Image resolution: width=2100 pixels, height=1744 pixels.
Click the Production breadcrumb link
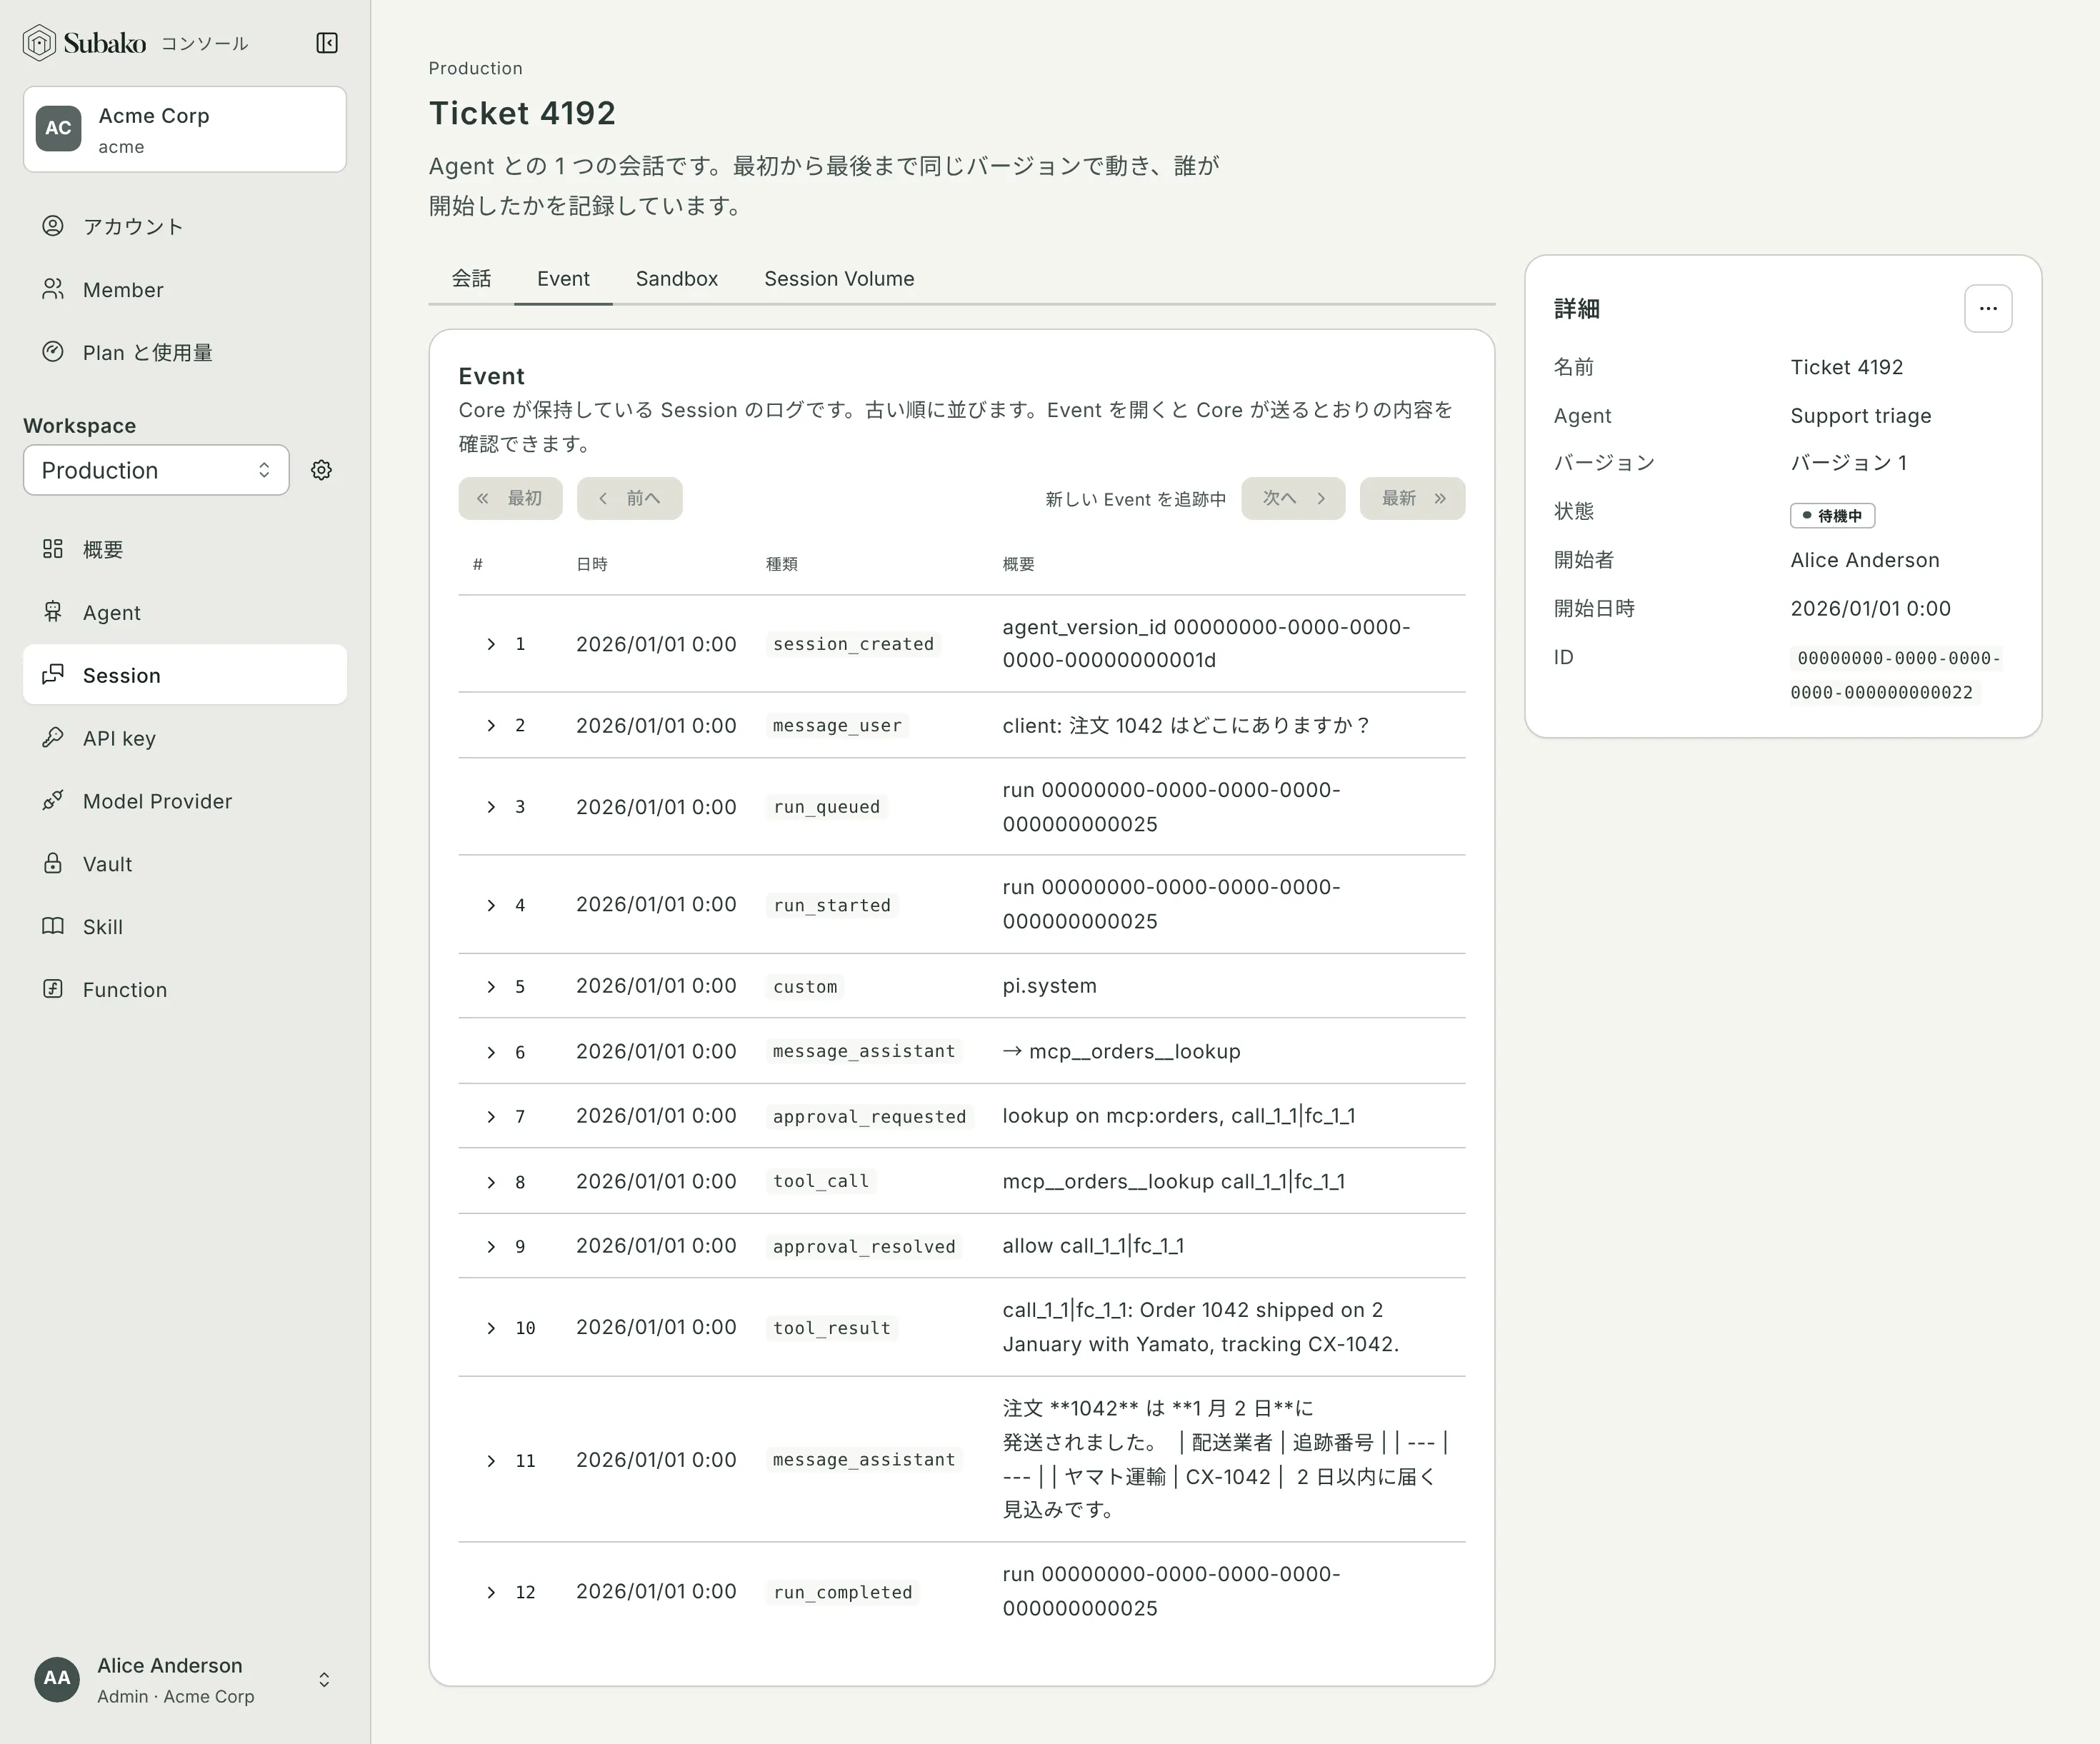coord(475,68)
